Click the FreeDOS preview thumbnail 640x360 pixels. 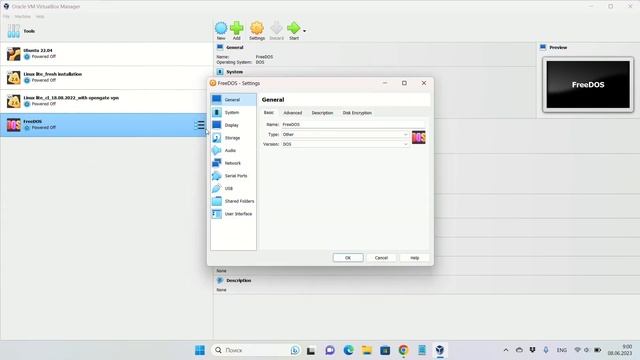pos(588,84)
